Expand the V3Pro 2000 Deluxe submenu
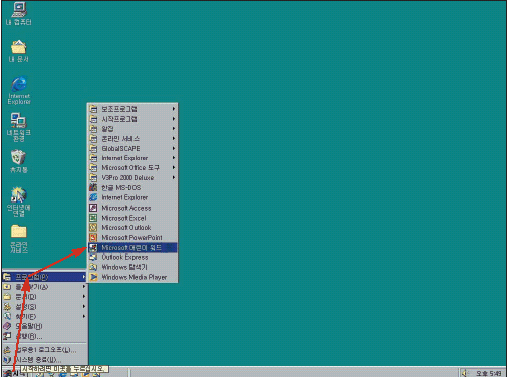Screen dimensions: 507x377 (x=133, y=178)
